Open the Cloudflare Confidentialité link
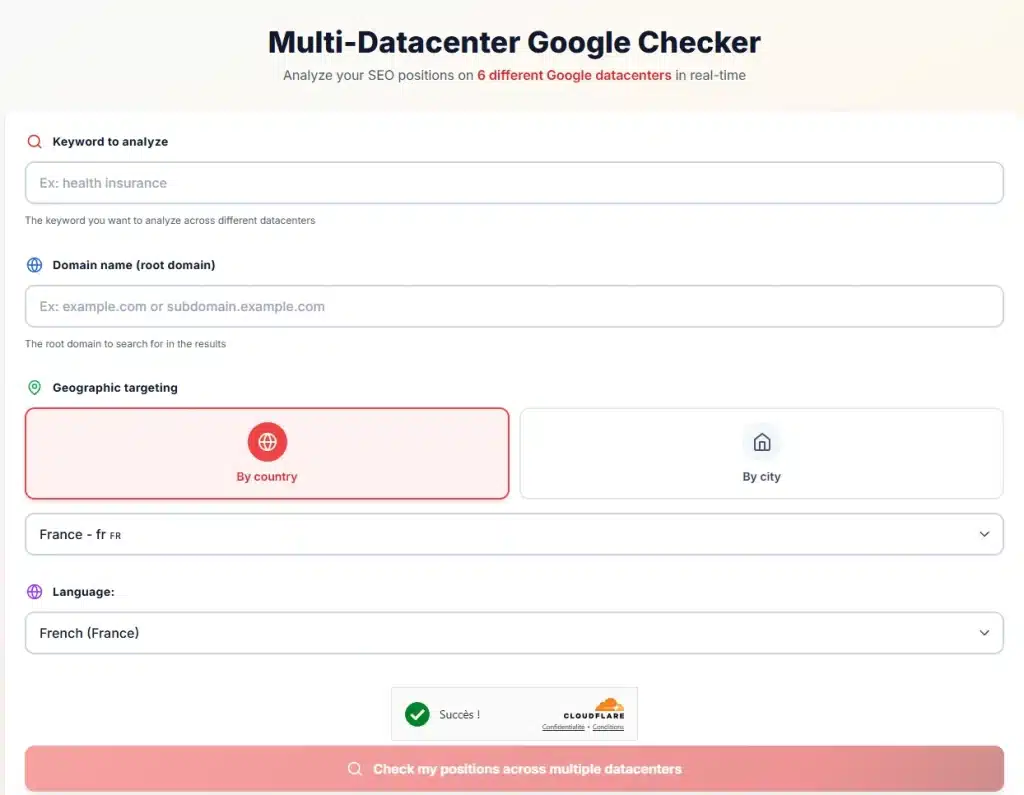The height and width of the screenshot is (795, 1024). [563, 727]
